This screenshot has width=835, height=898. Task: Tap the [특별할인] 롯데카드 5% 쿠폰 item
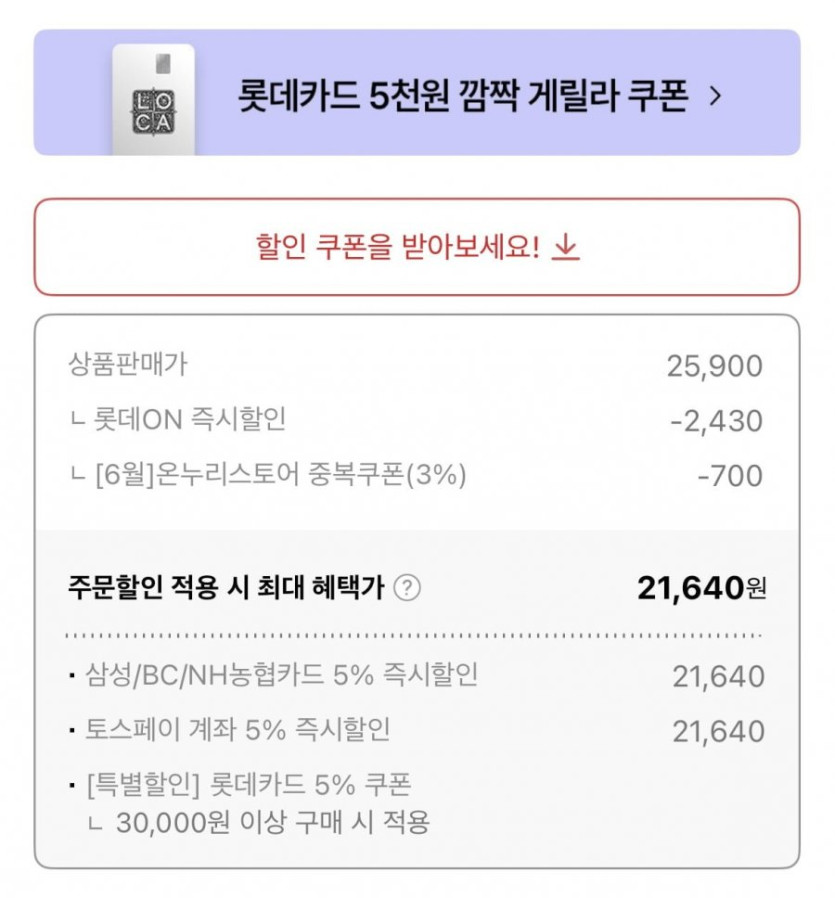pyautogui.click(x=249, y=785)
